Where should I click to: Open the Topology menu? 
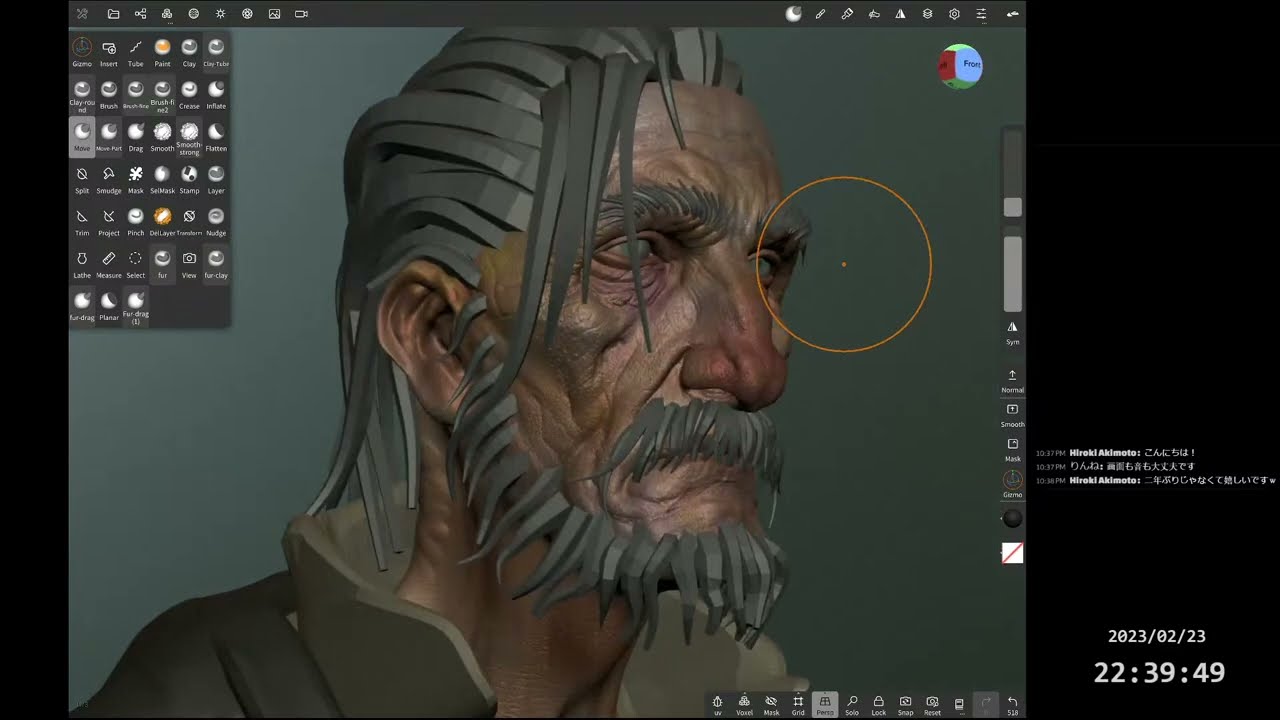pyautogui.click(x=167, y=14)
